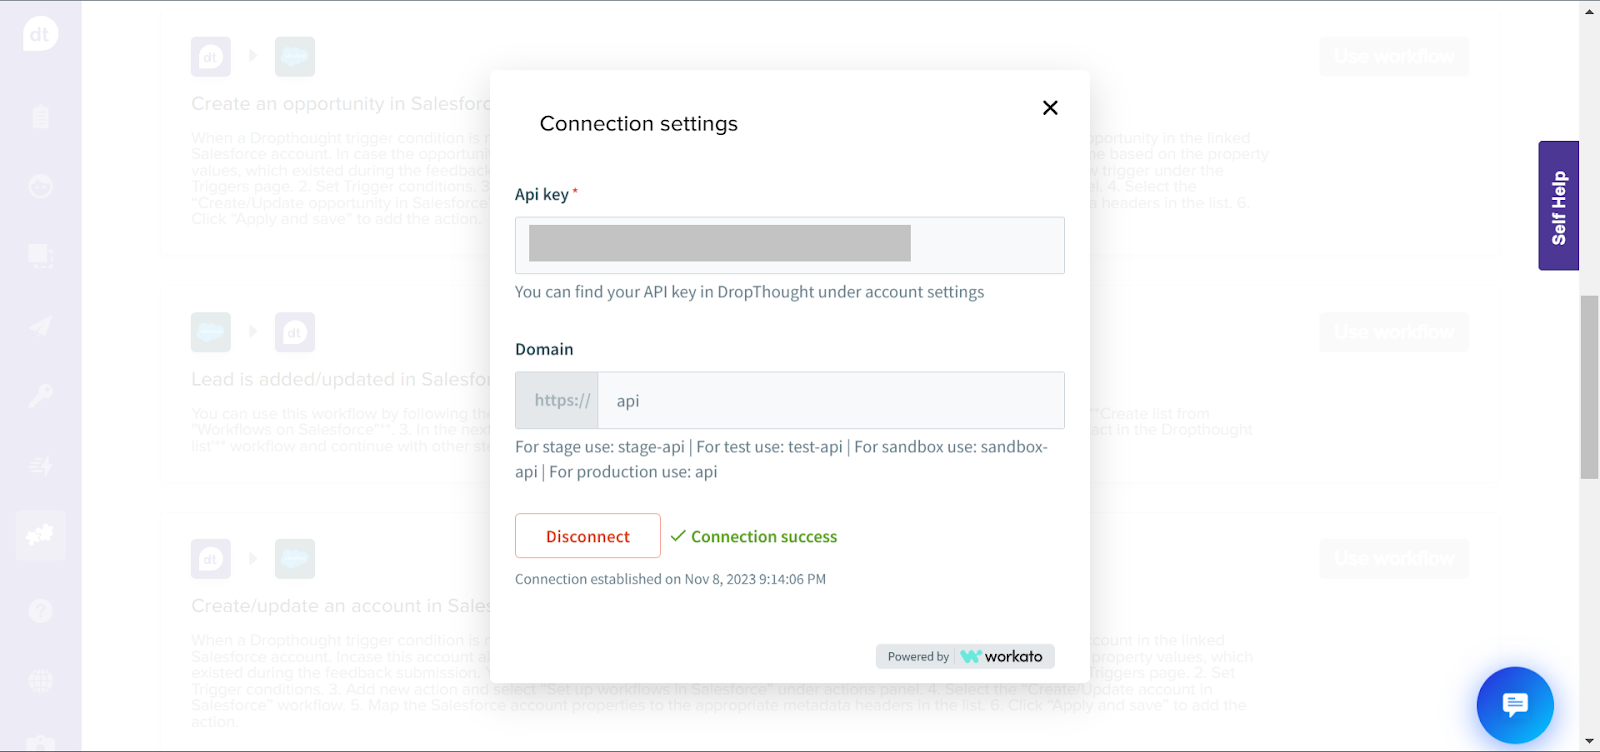Screen dimensions: 1600x752
Task: Close the Connection settings dialog
Action: (x=1050, y=108)
